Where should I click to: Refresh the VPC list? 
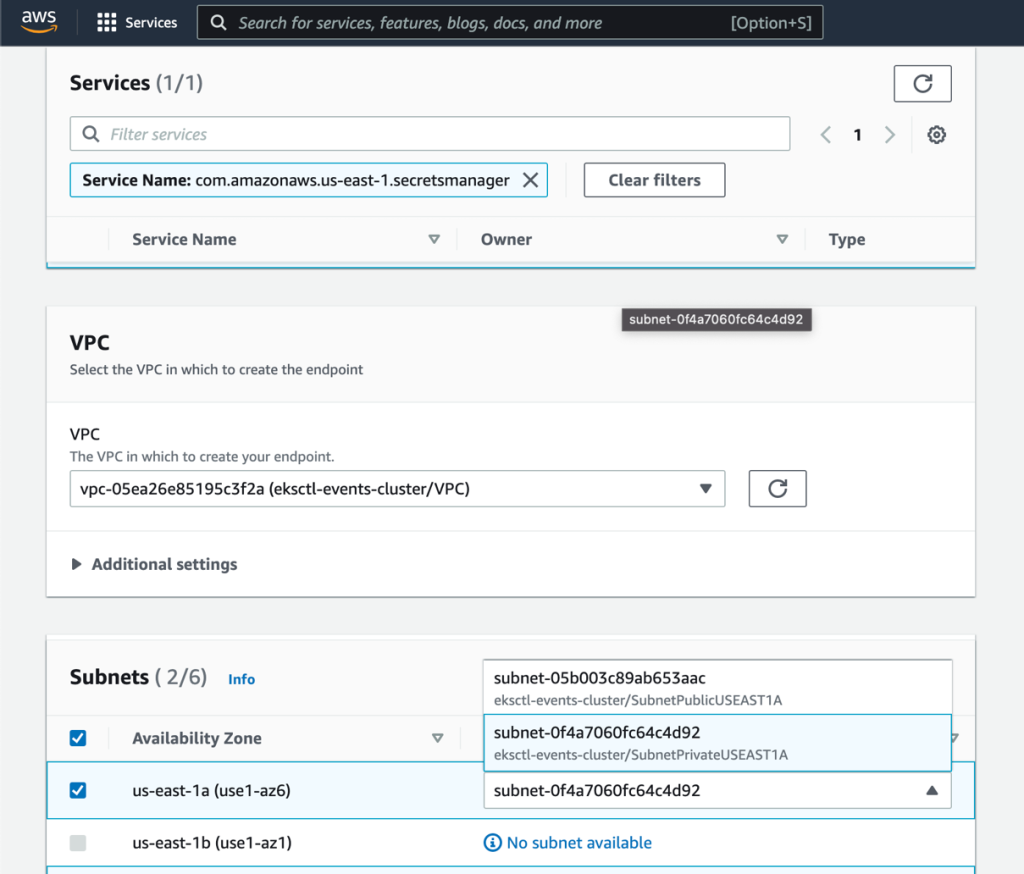(x=777, y=488)
